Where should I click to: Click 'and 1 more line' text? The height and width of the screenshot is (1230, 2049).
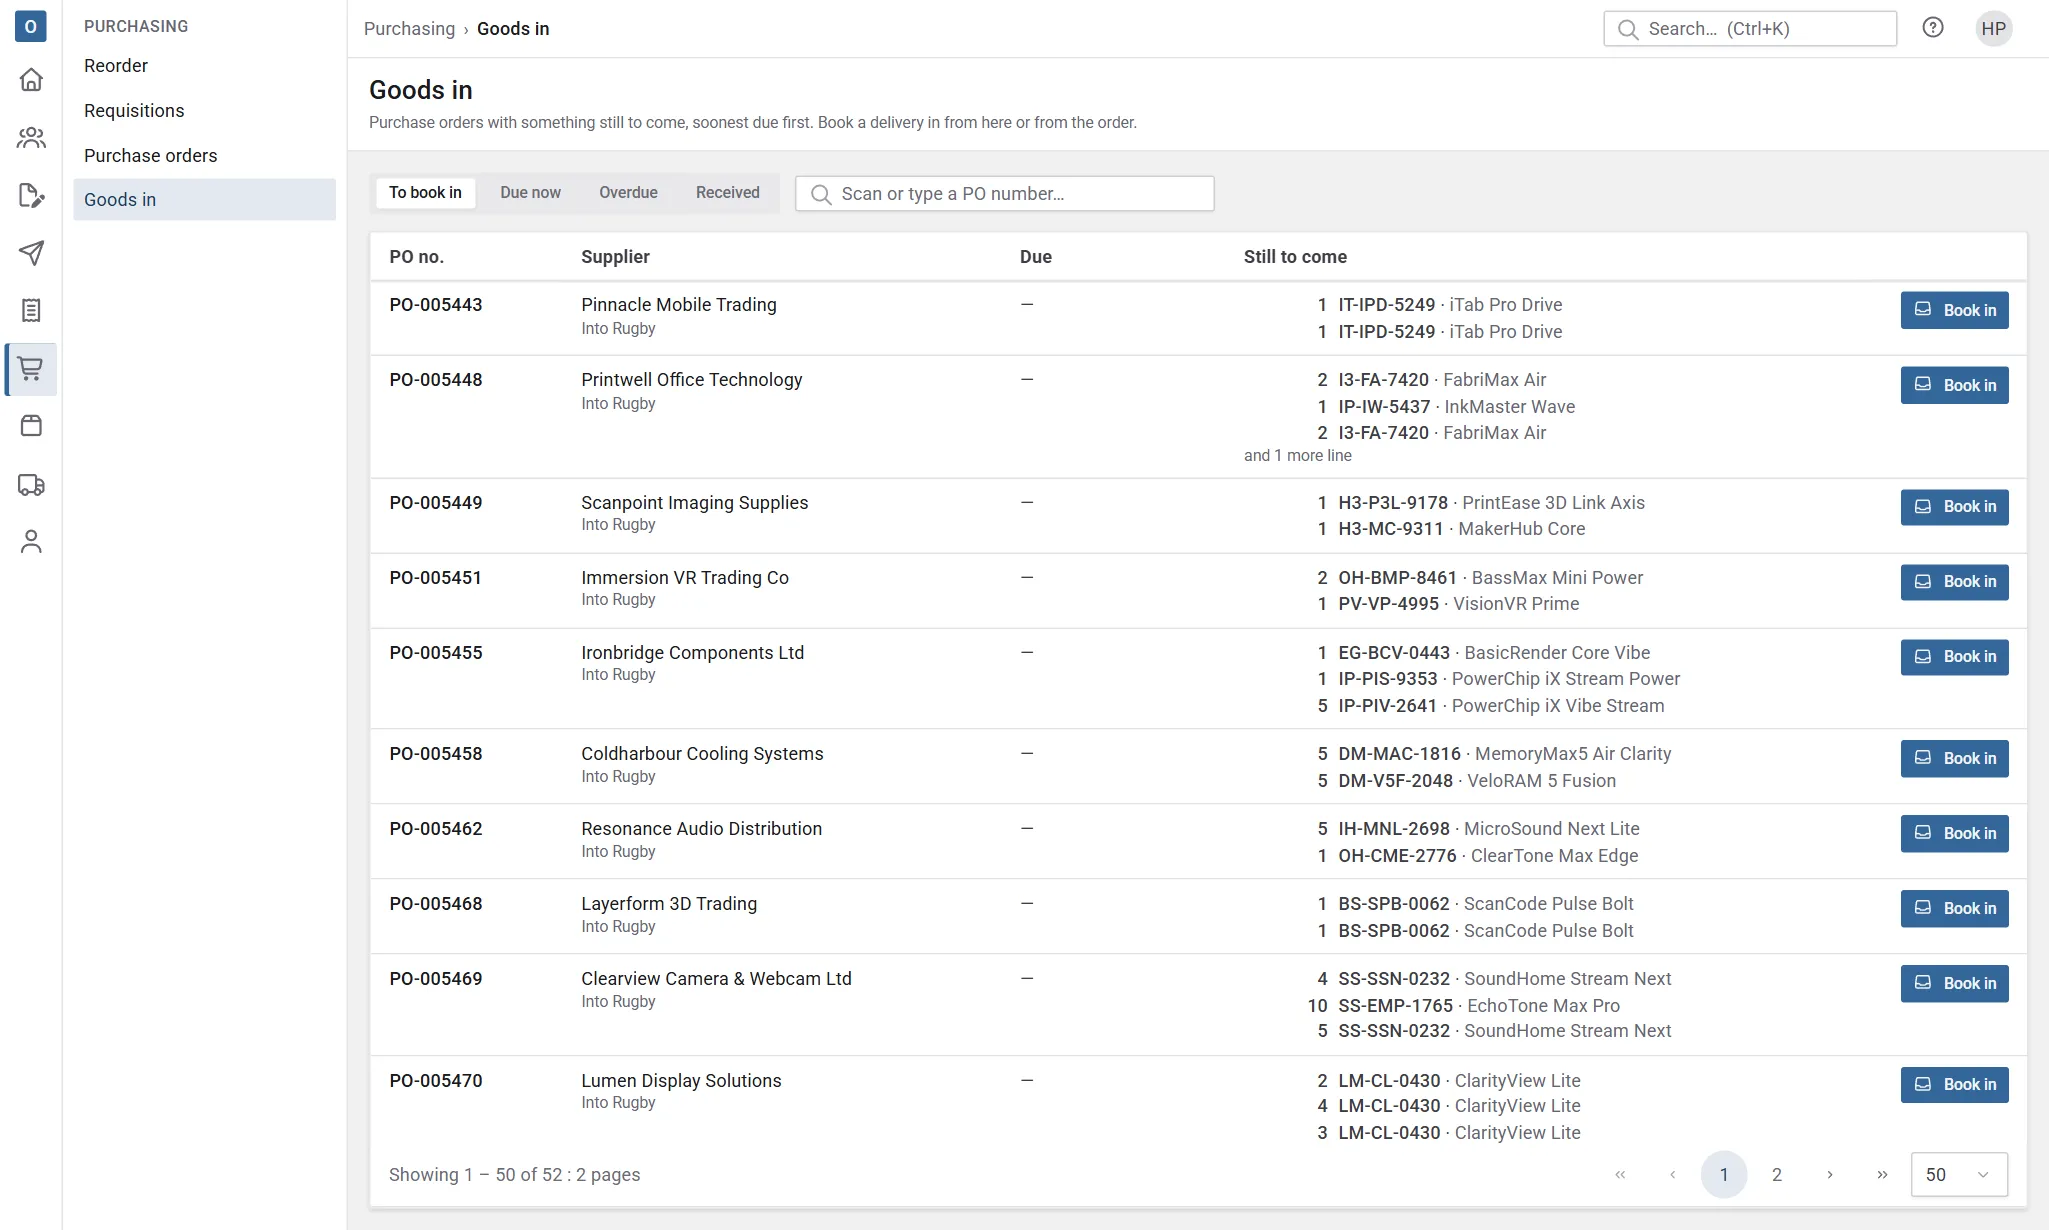(1297, 456)
